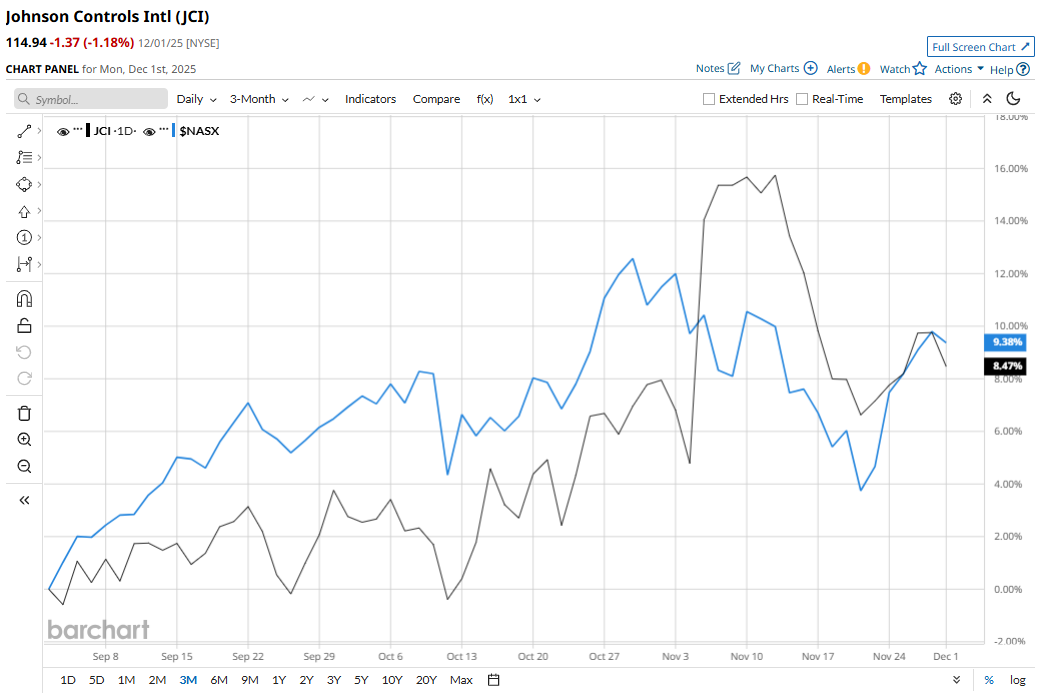
Task: Select the 1D time range
Action: point(68,680)
